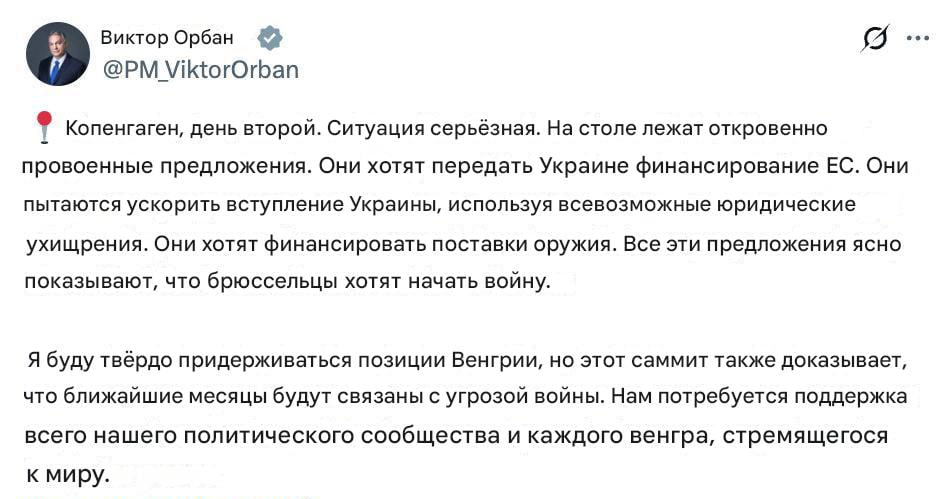Open the @PM_ViktorOrban handle link
This screenshot has height=499, width=936.
click(199, 70)
